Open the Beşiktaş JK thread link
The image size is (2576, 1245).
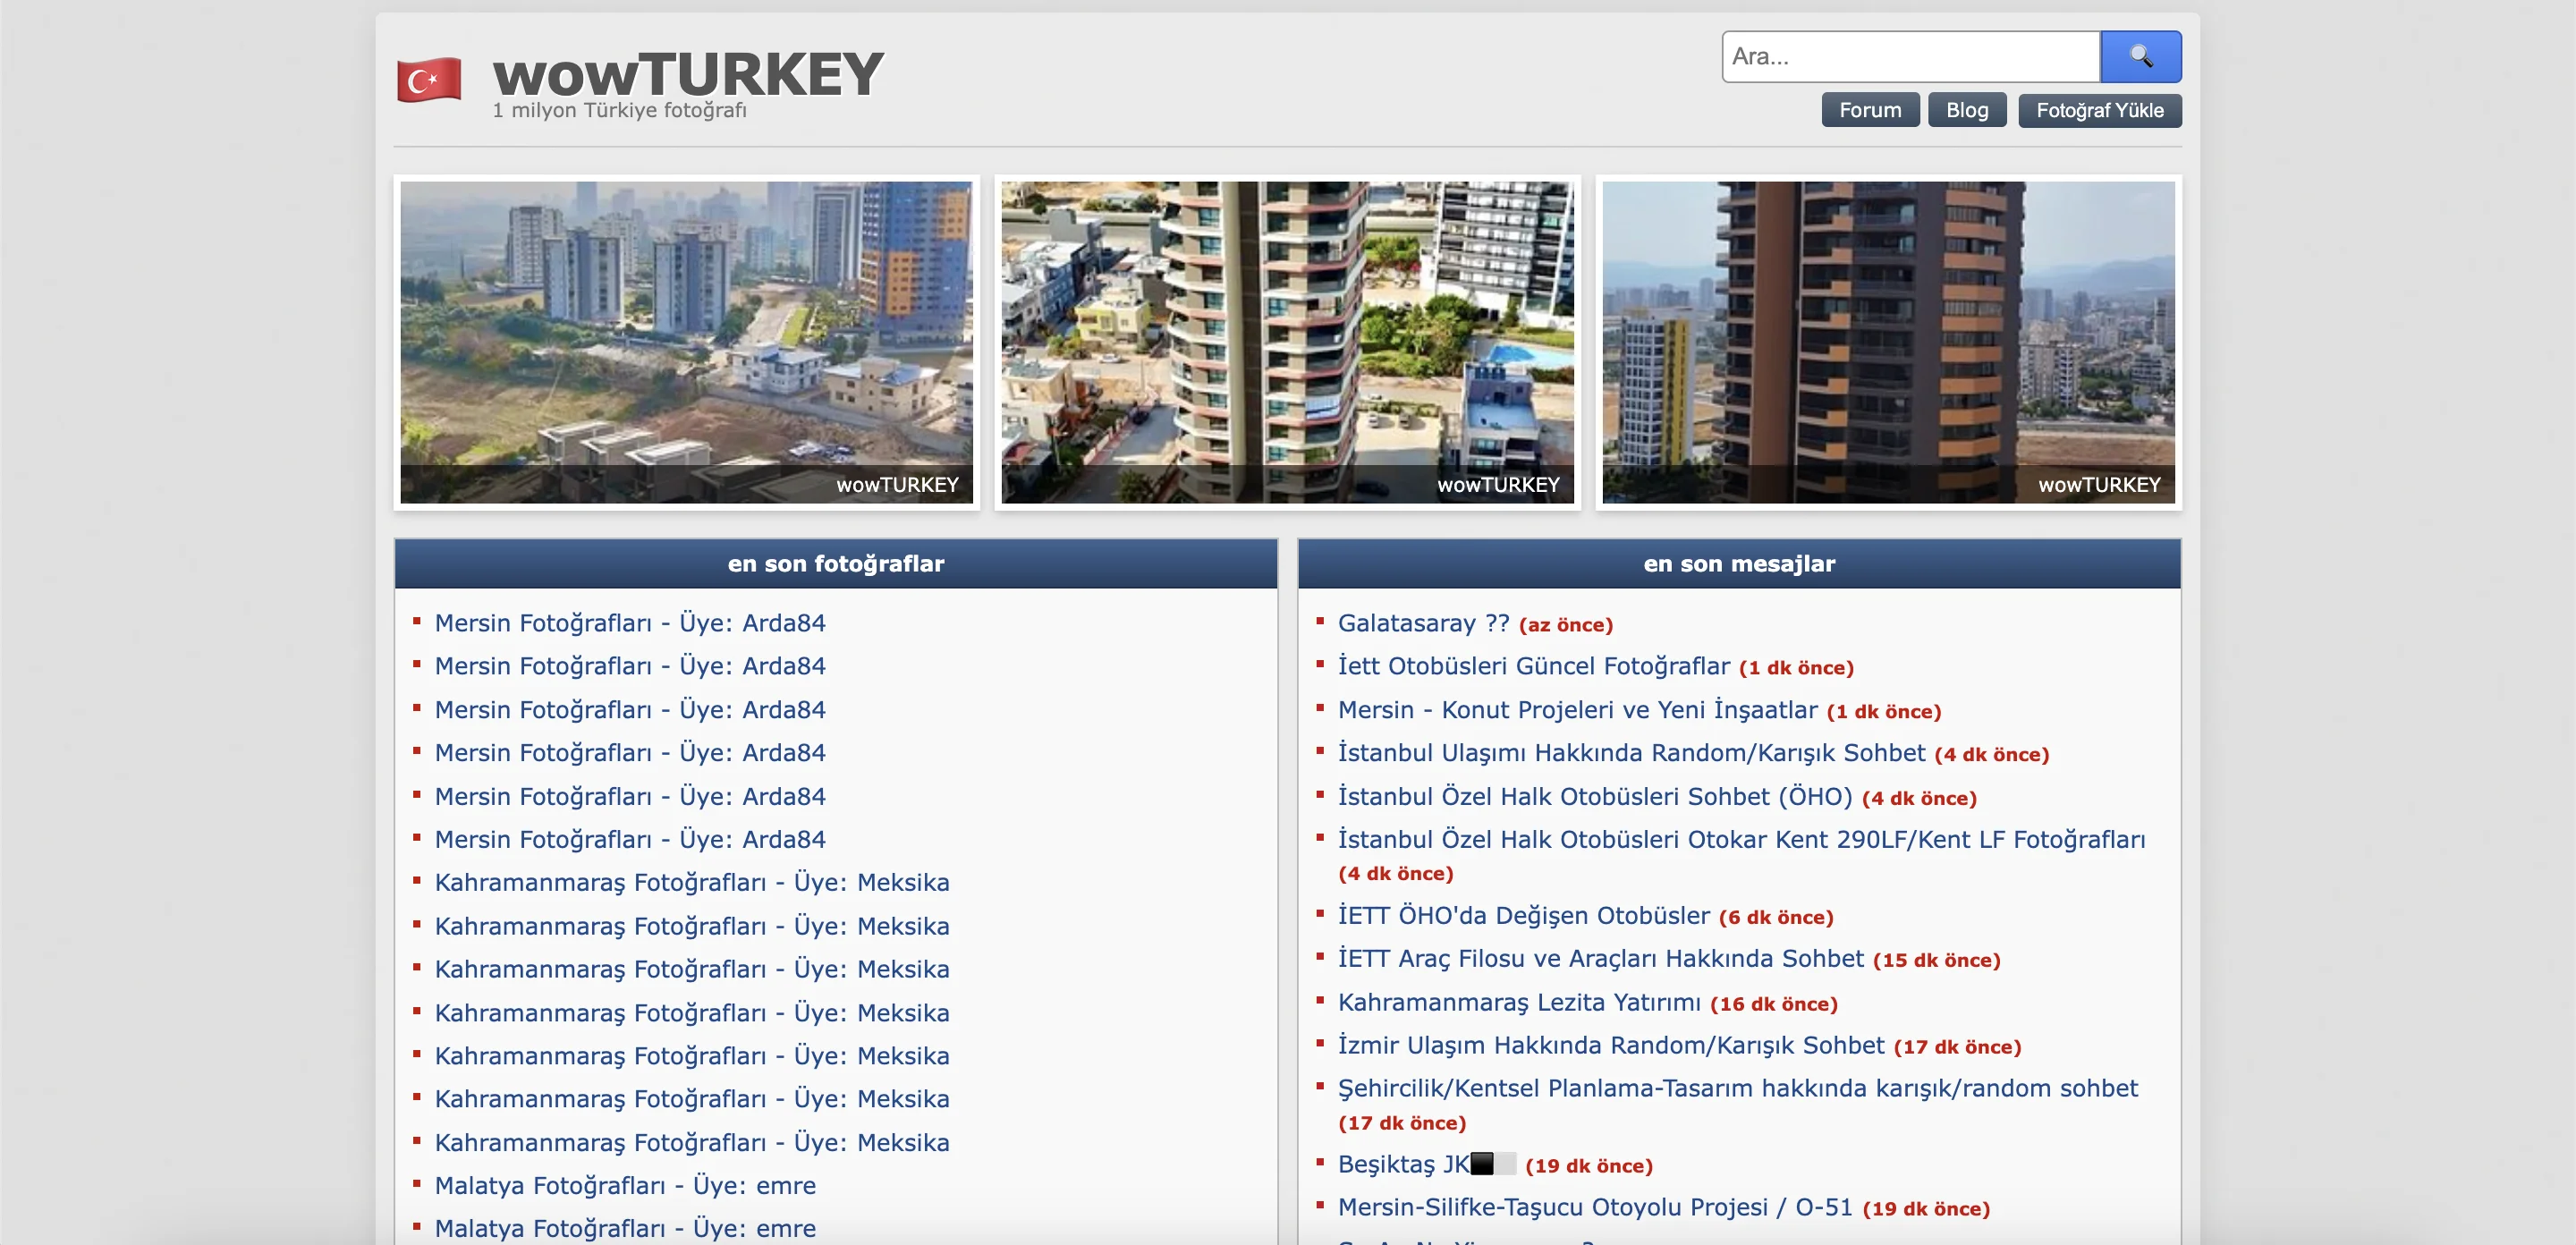1402,1164
